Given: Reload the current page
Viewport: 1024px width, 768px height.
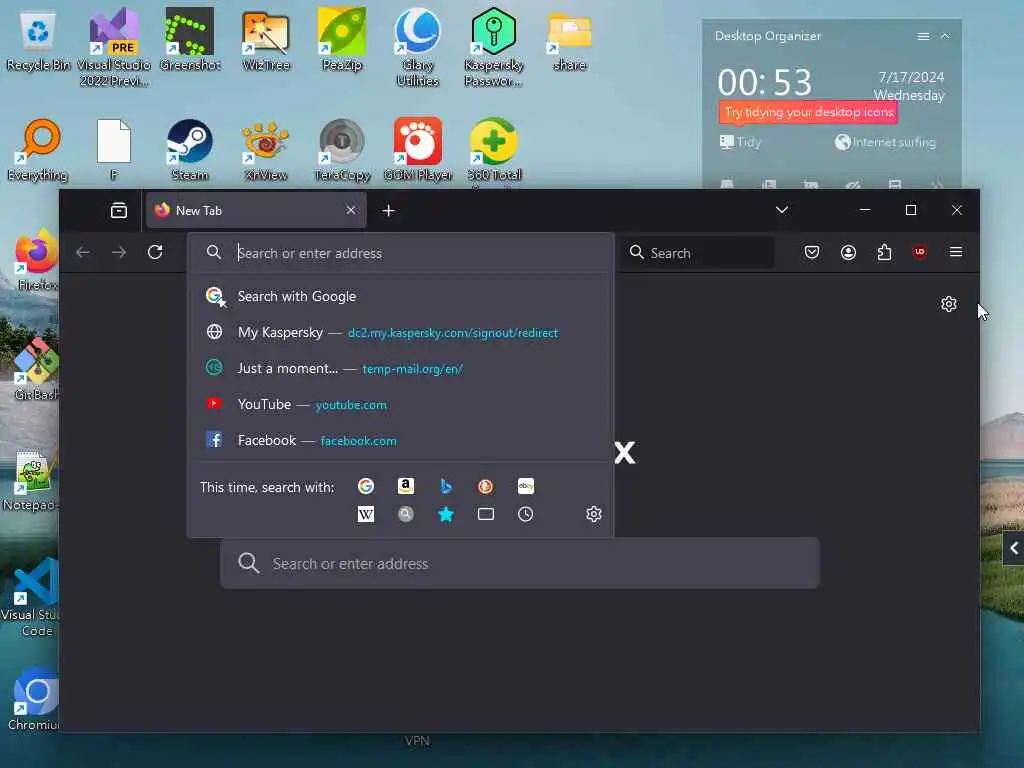Looking at the screenshot, I should tap(155, 252).
